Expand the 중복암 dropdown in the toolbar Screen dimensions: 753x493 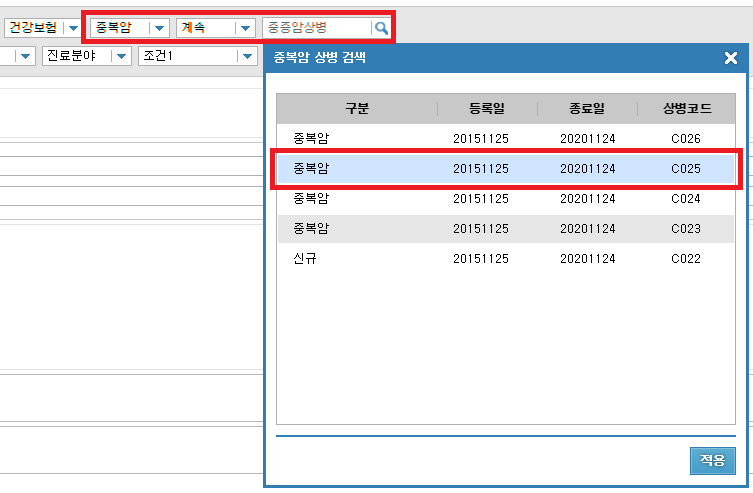pos(158,28)
